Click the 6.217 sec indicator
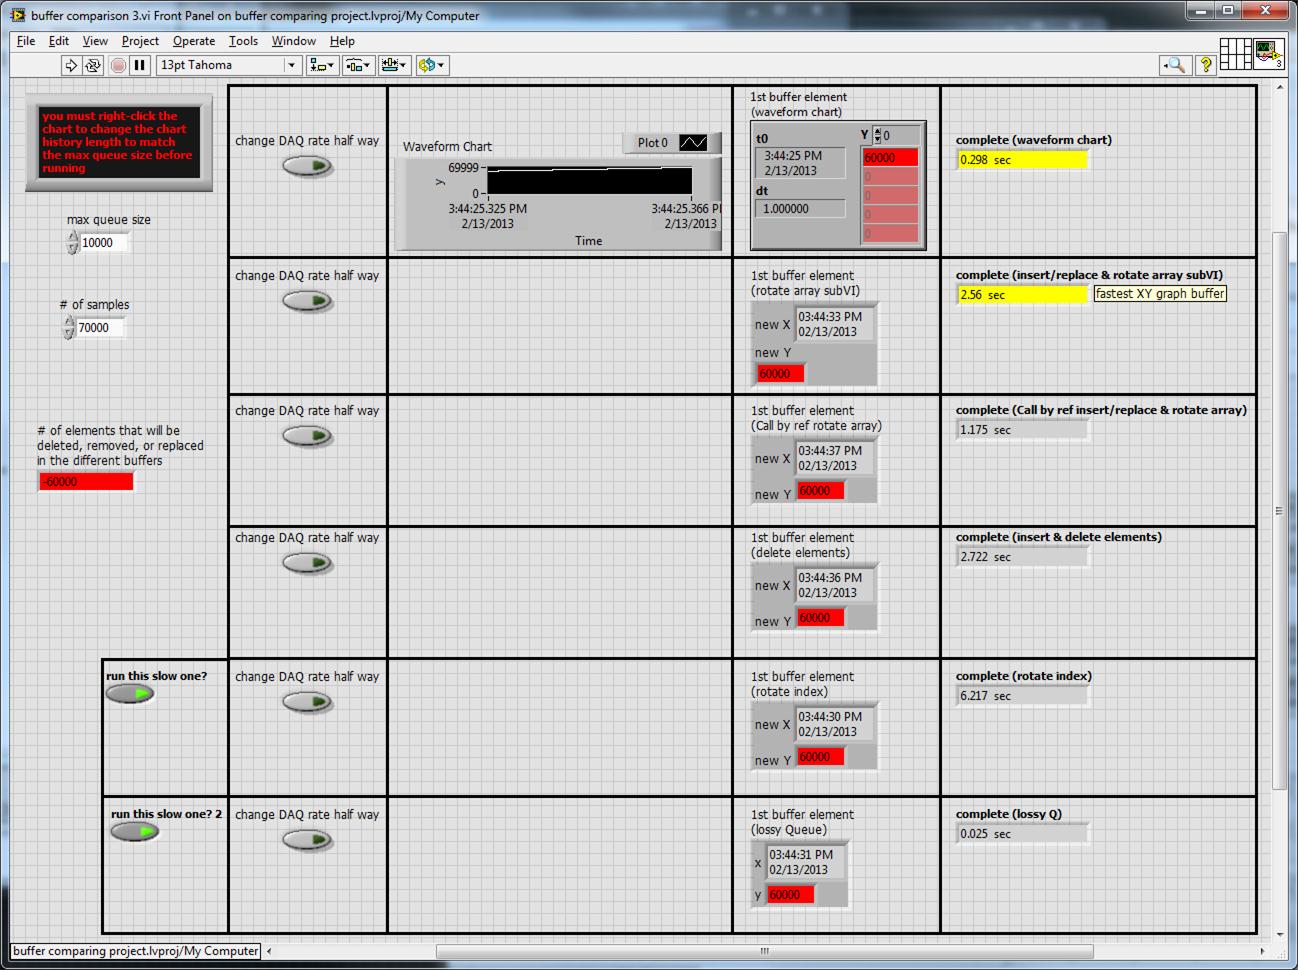Screen dimensions: 1298x970 (1022, 696)
